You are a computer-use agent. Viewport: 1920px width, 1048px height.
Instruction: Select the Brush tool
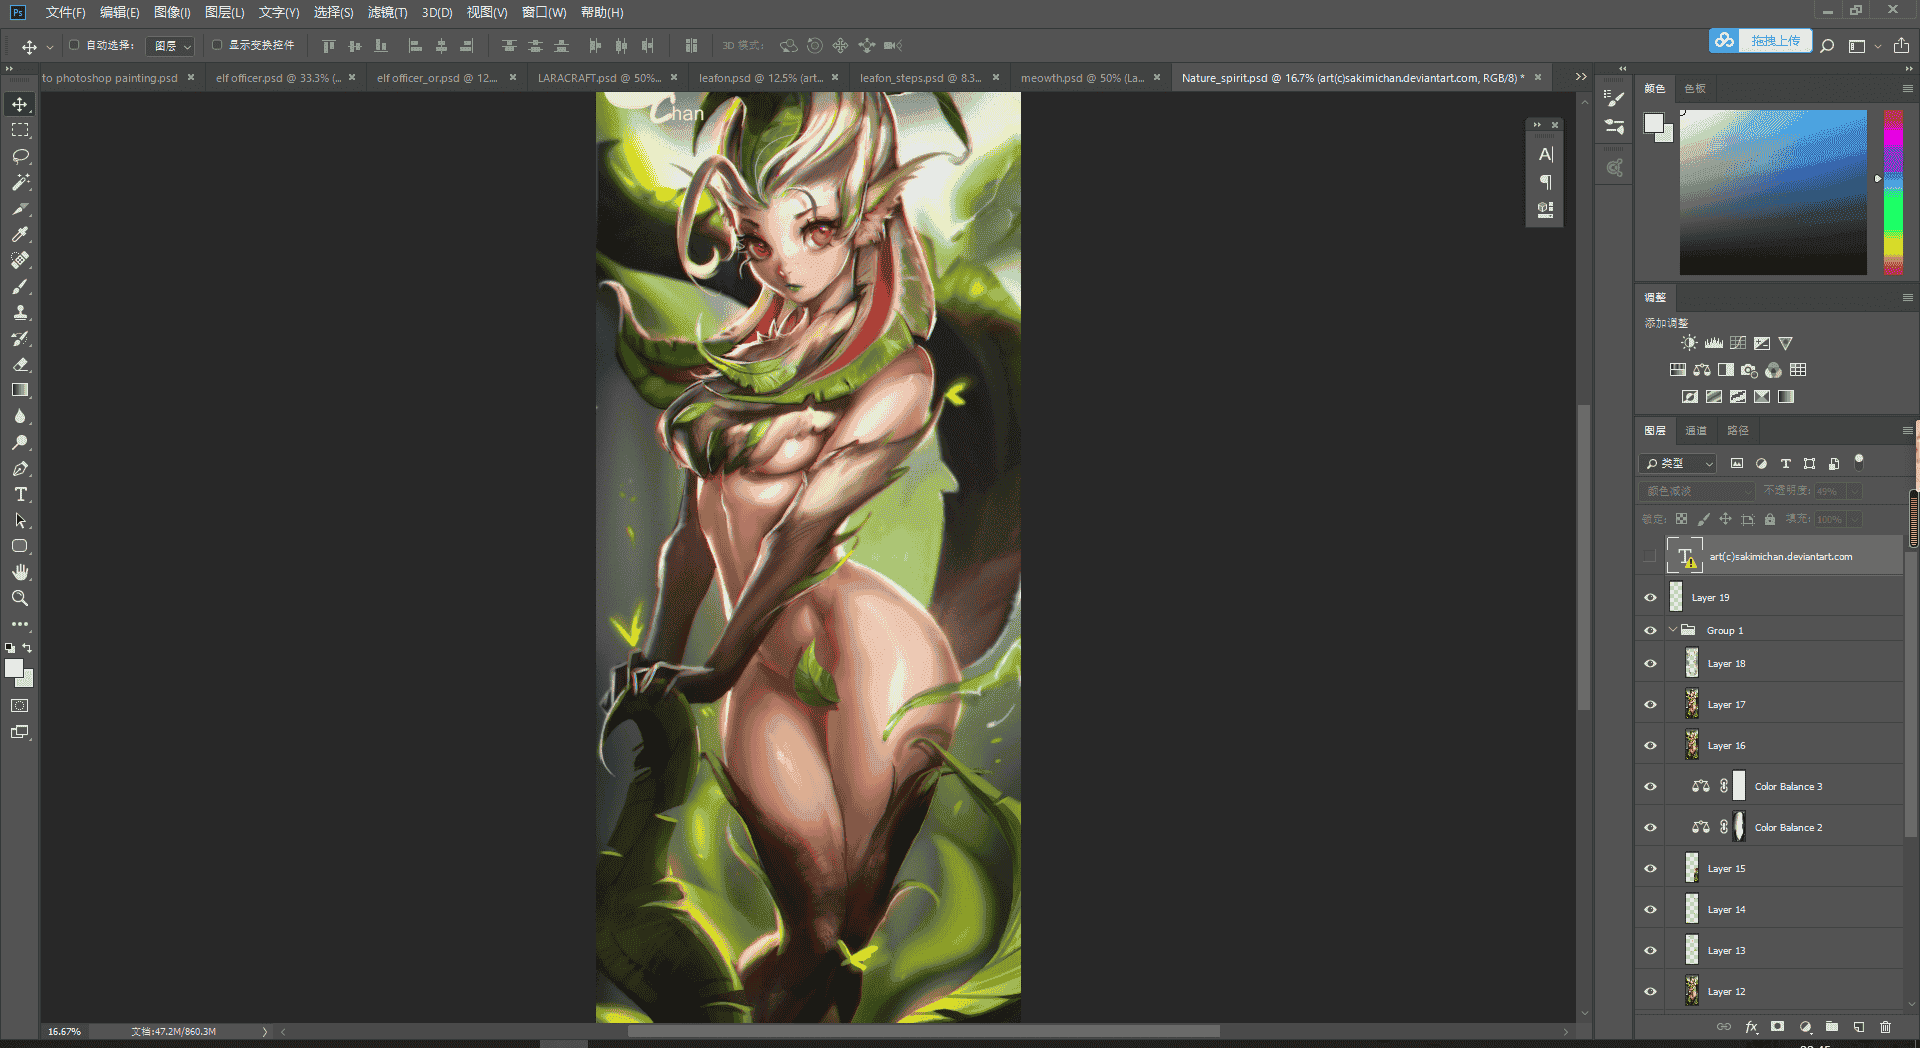pos(20,286)
